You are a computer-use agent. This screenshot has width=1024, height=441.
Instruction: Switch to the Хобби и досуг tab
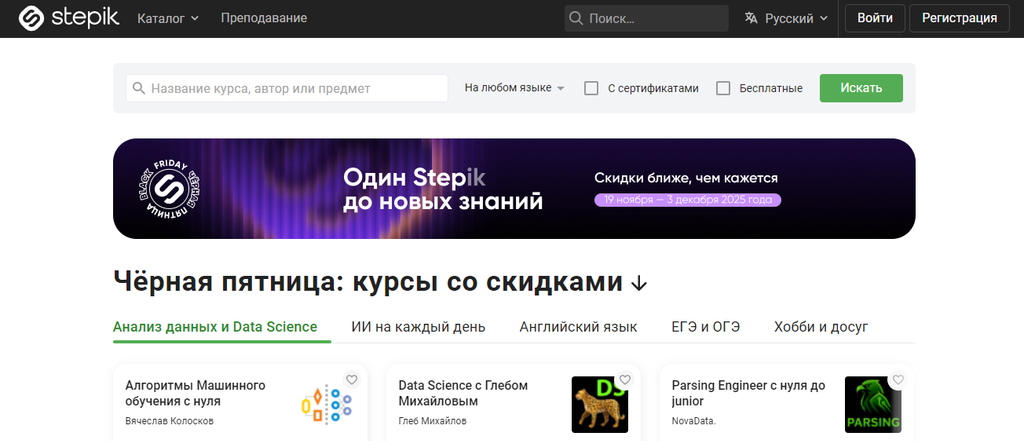[821, 327]
